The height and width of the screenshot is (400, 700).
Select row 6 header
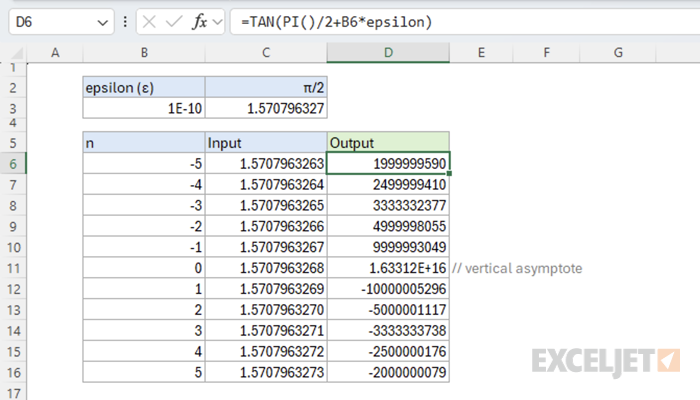click(x=13, y=164)
